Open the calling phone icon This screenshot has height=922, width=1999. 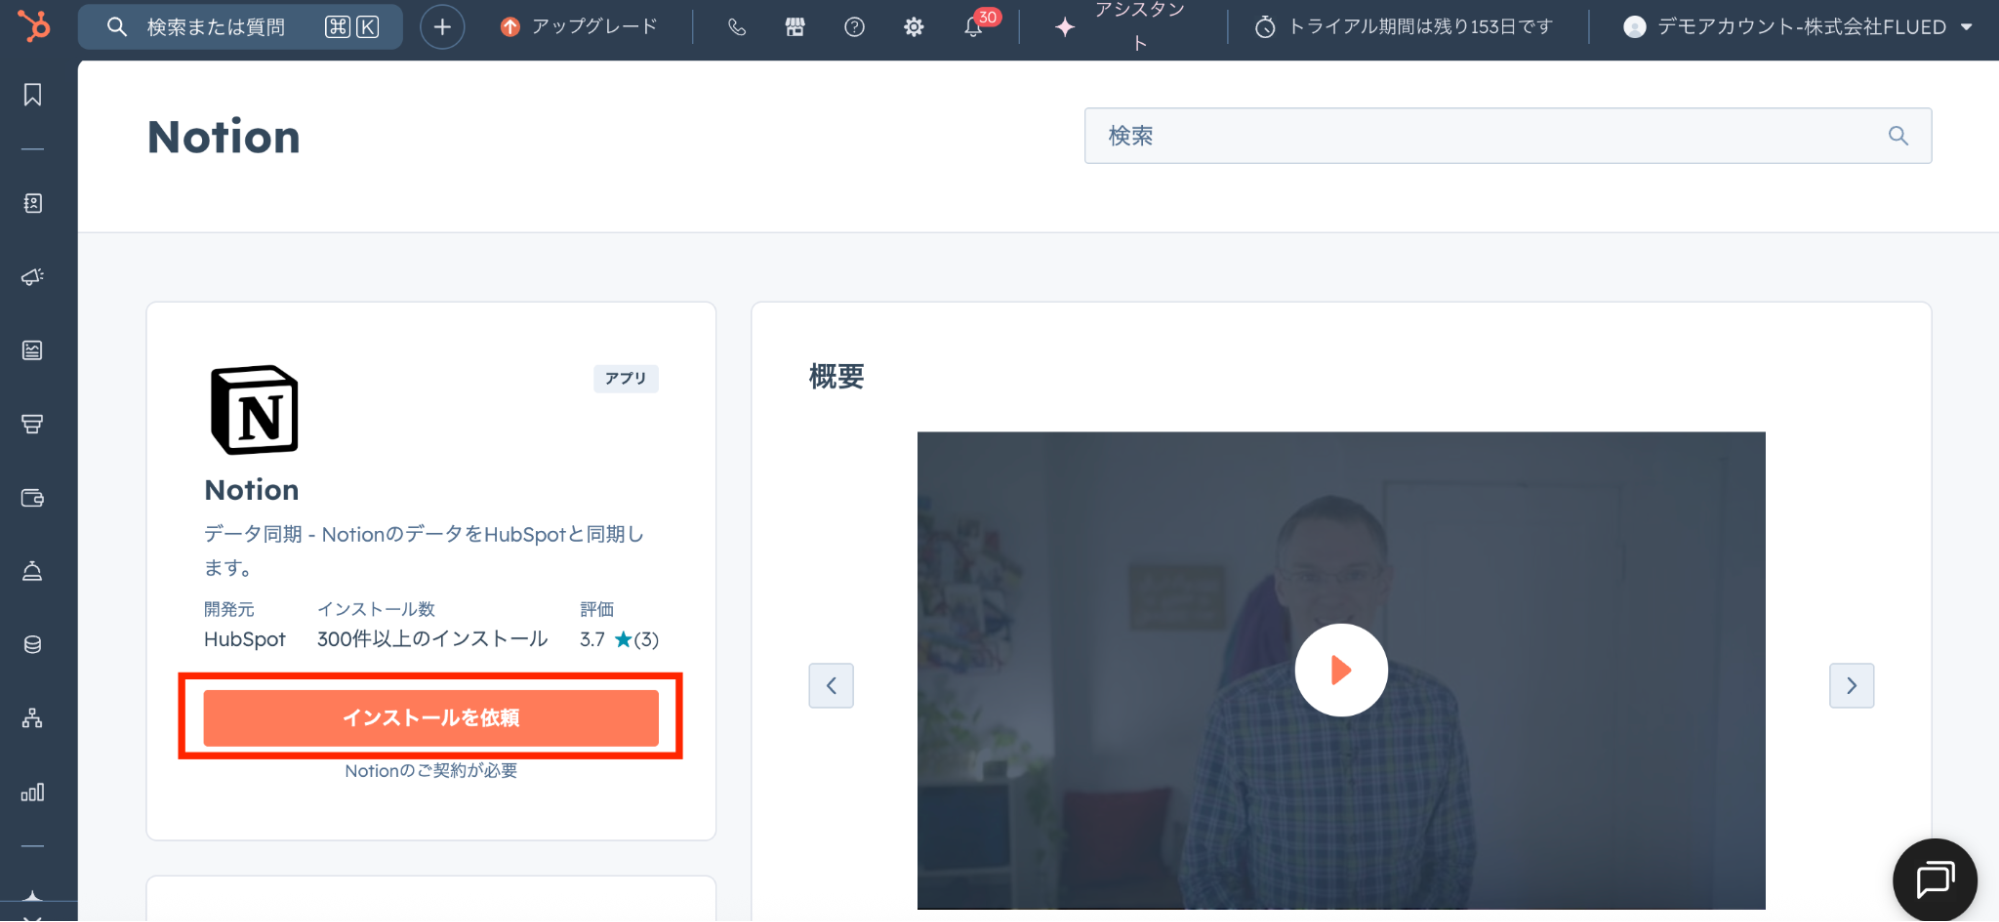tap(737, 27)
